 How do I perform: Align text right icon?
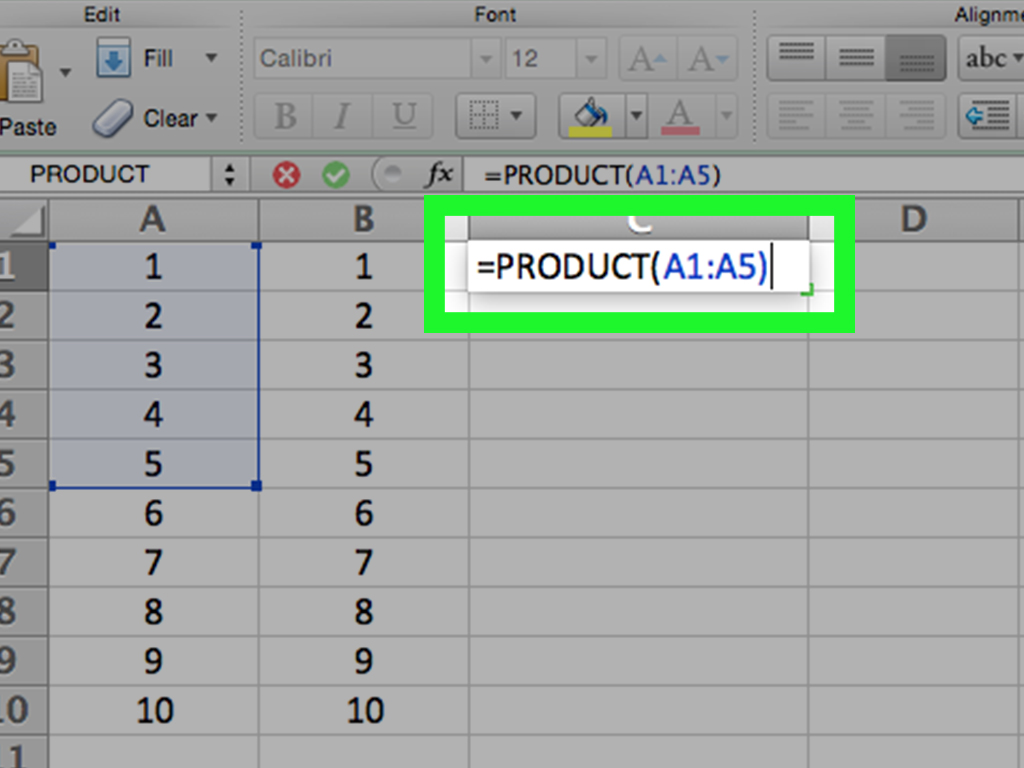pos(916,116)
